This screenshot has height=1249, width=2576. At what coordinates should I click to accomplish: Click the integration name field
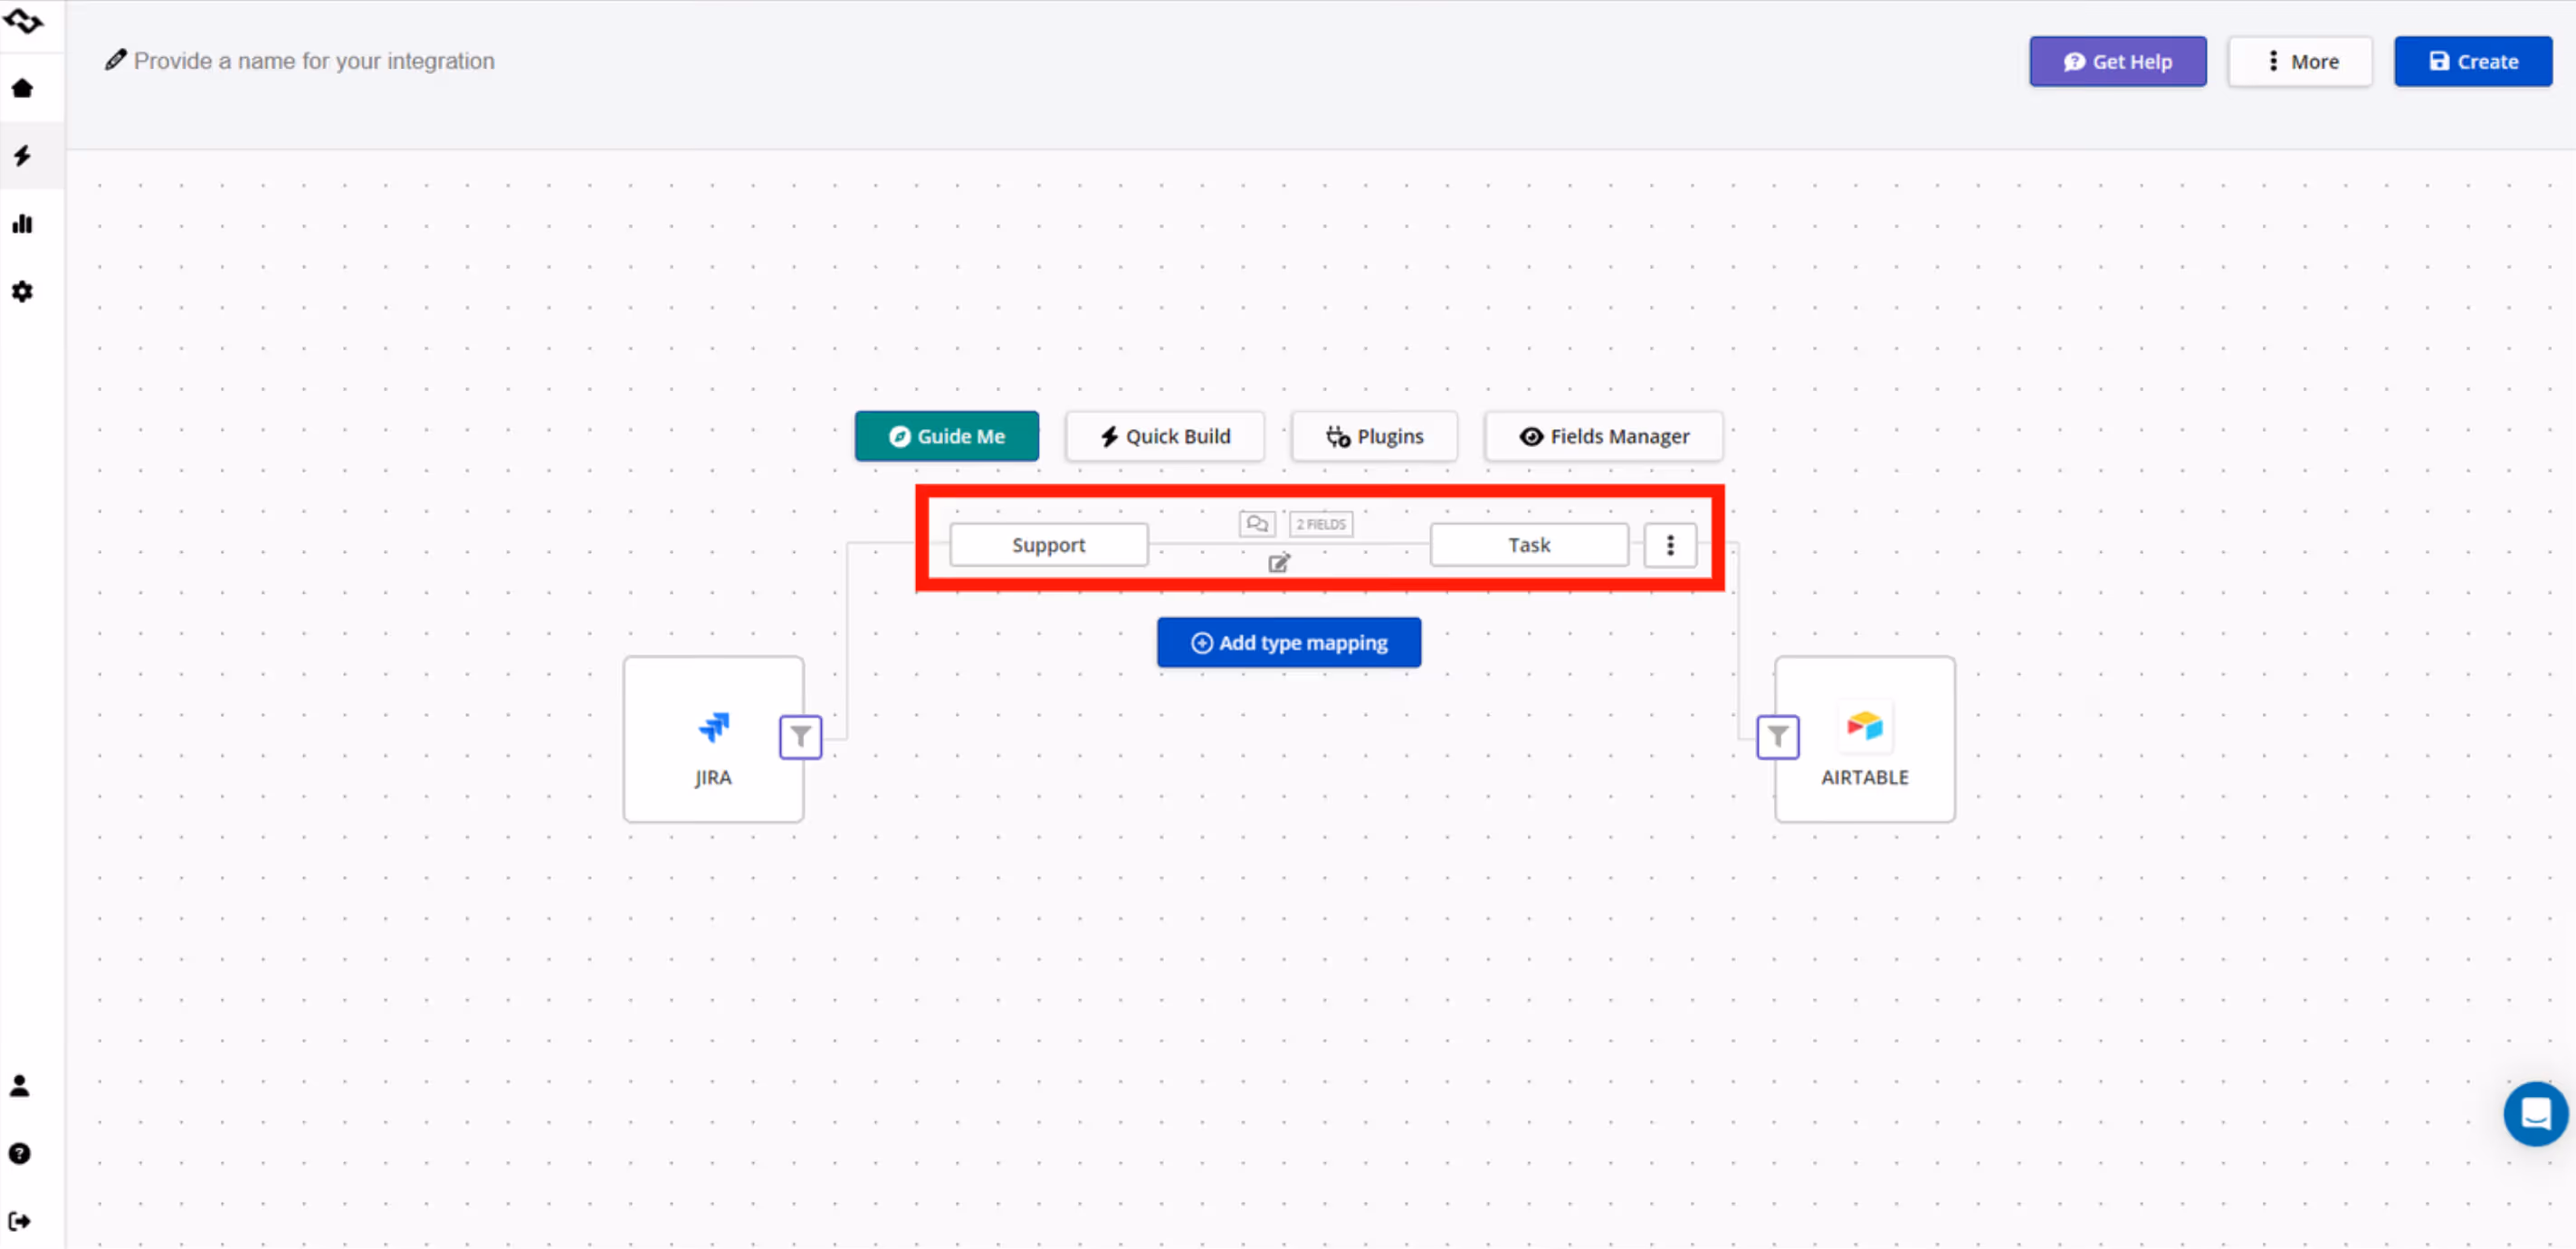[313, 62]
